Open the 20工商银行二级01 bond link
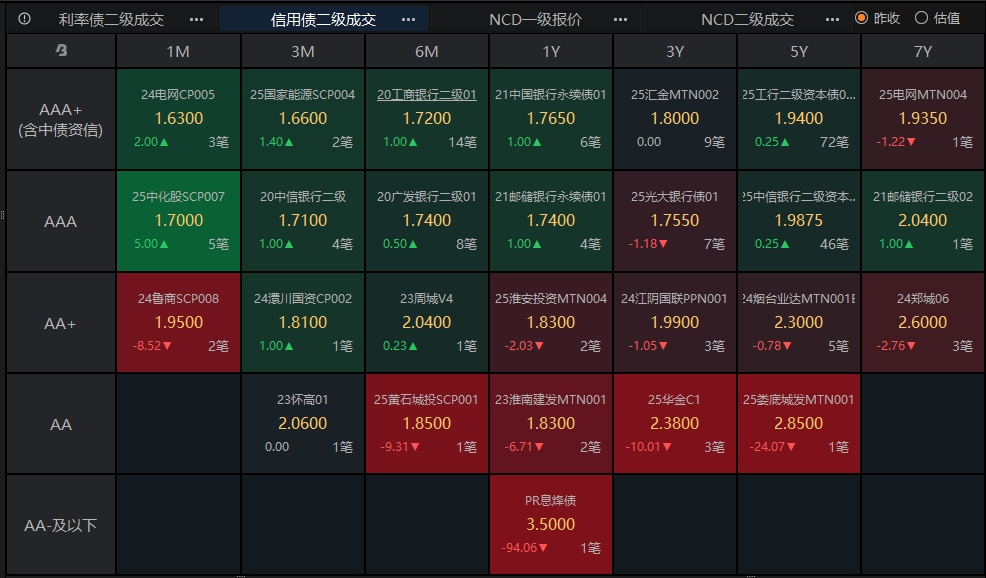The image size is (986, 578). tap(426, 94)
